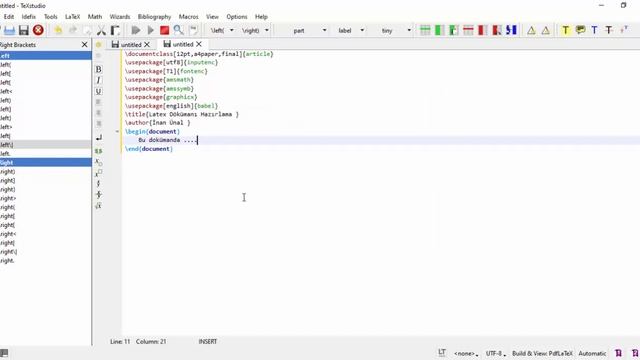Open the Macros menu
Viewport: 640px width, 360px height.
(189, 17)
